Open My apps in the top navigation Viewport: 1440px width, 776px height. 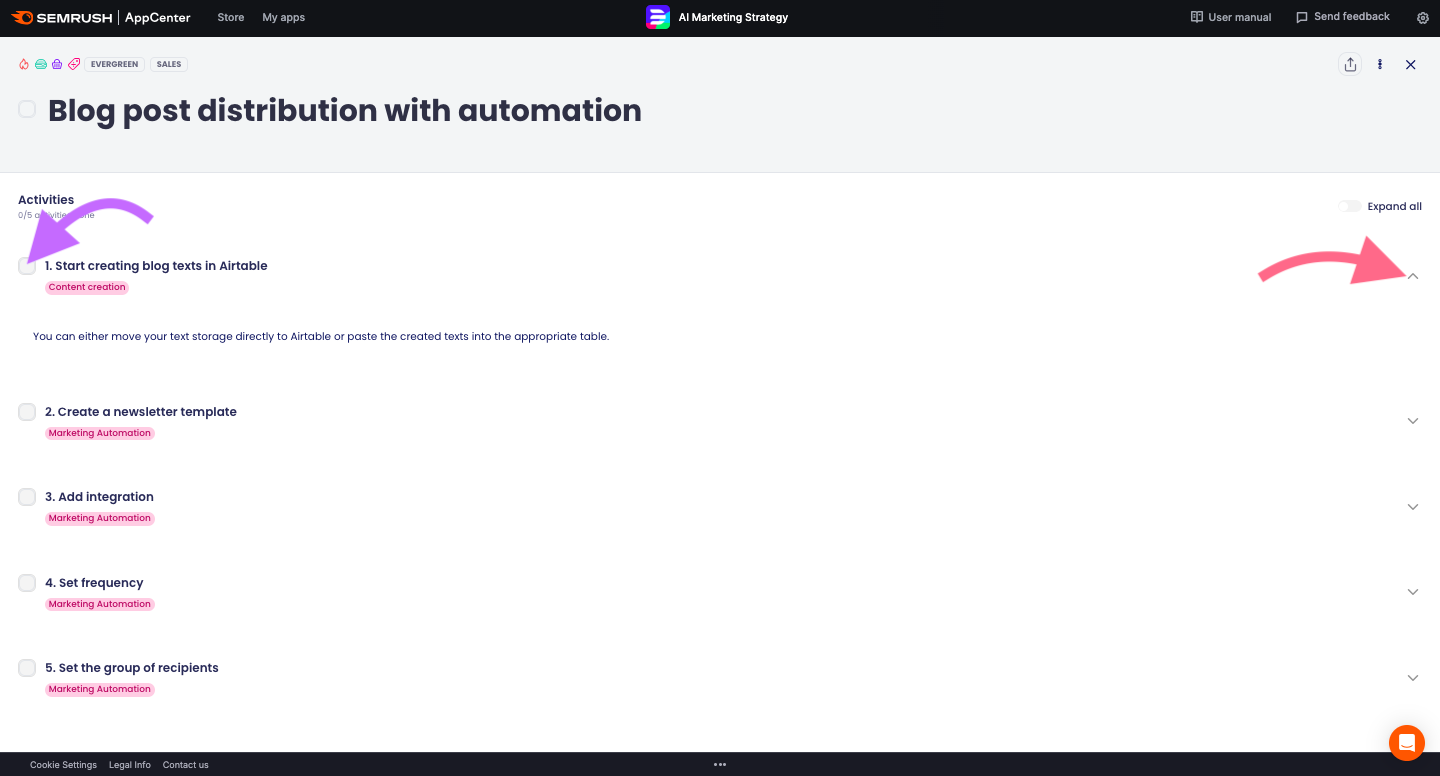tap(284, 18)
